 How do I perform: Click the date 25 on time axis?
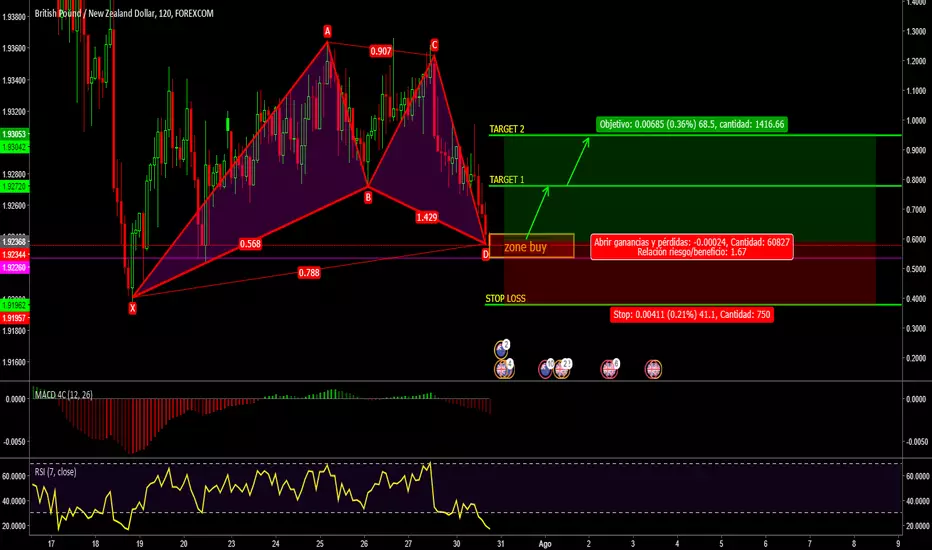(320, 543)
